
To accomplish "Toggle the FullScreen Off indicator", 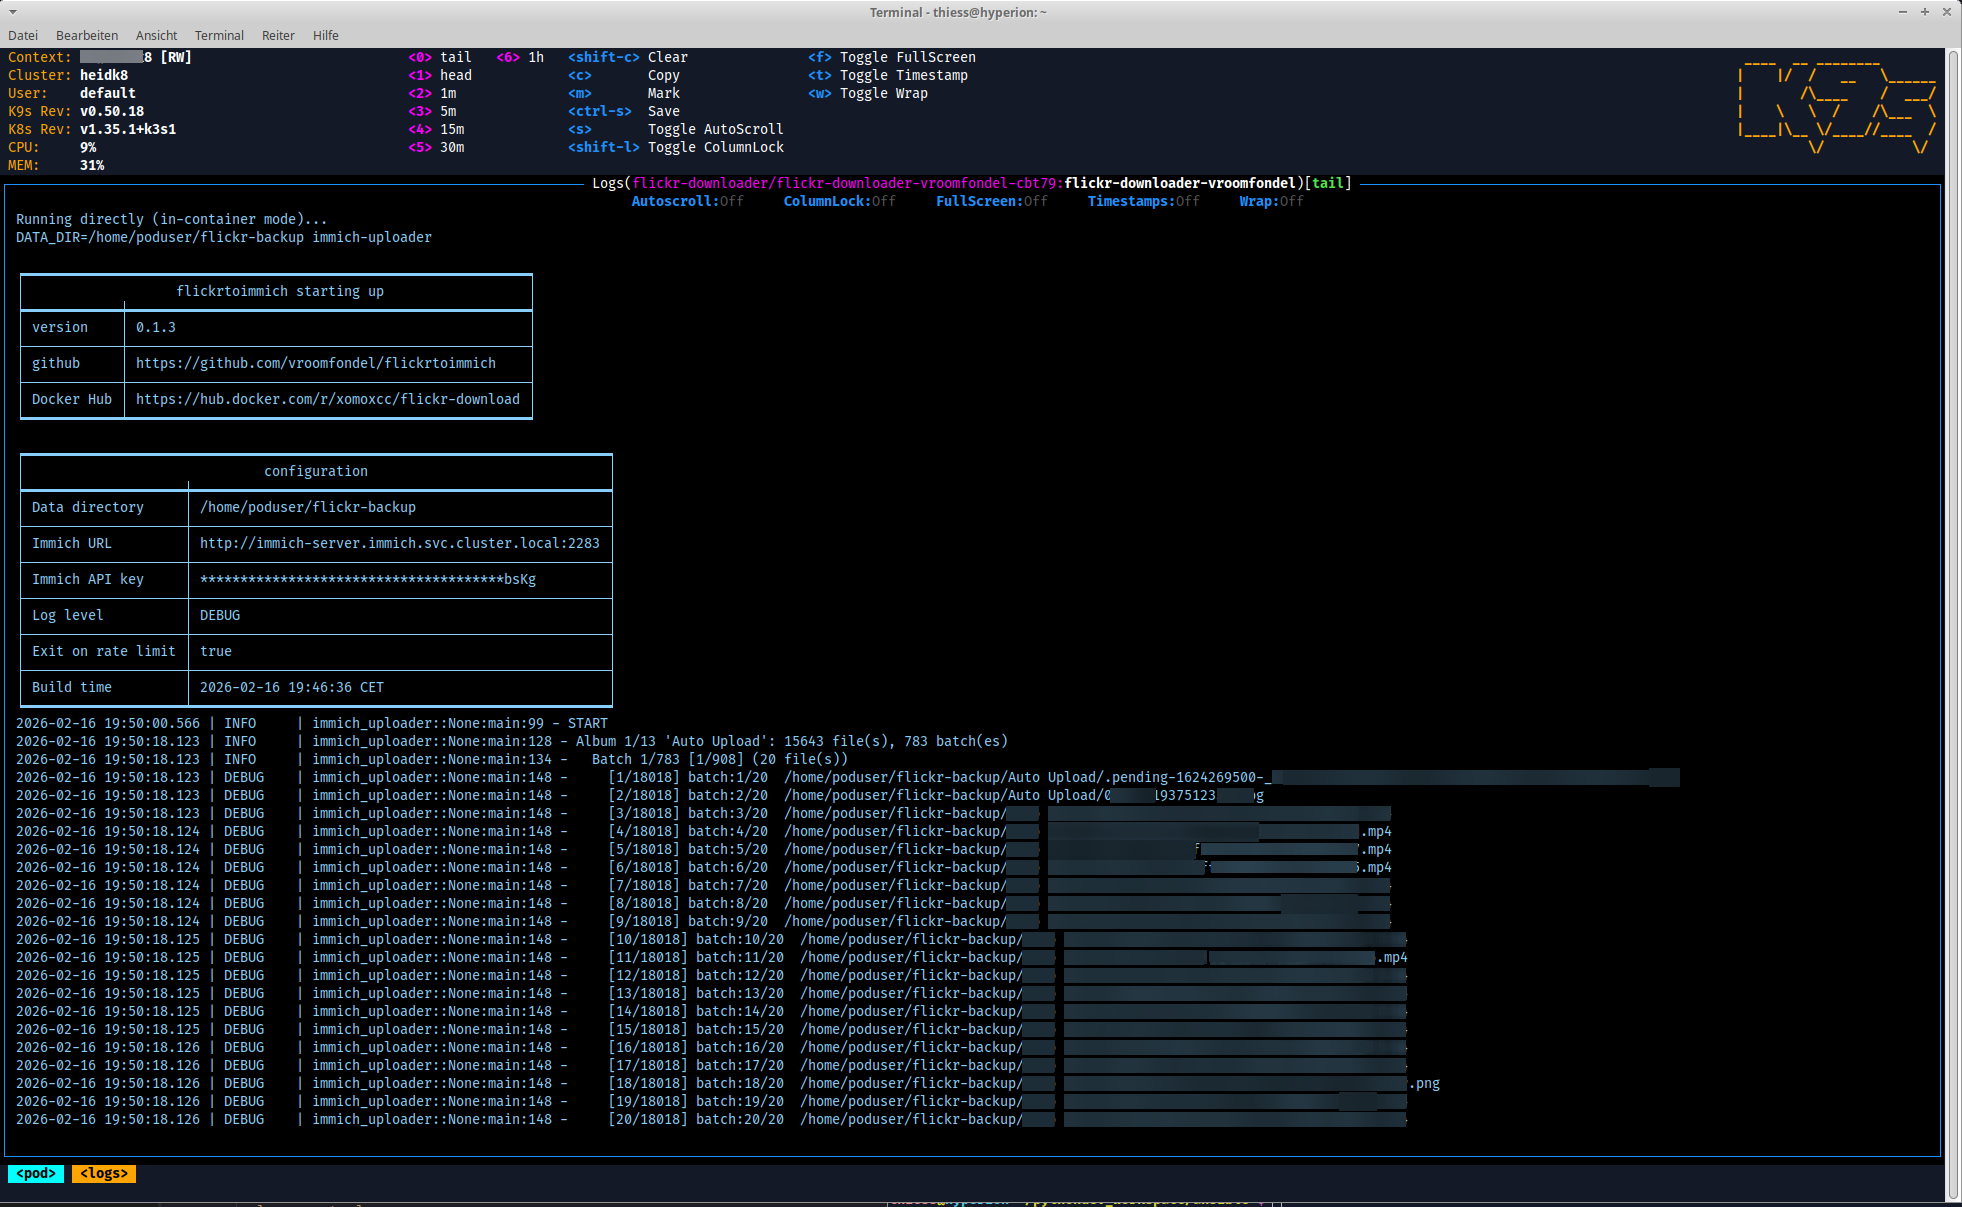I will [x=991, y=201].
